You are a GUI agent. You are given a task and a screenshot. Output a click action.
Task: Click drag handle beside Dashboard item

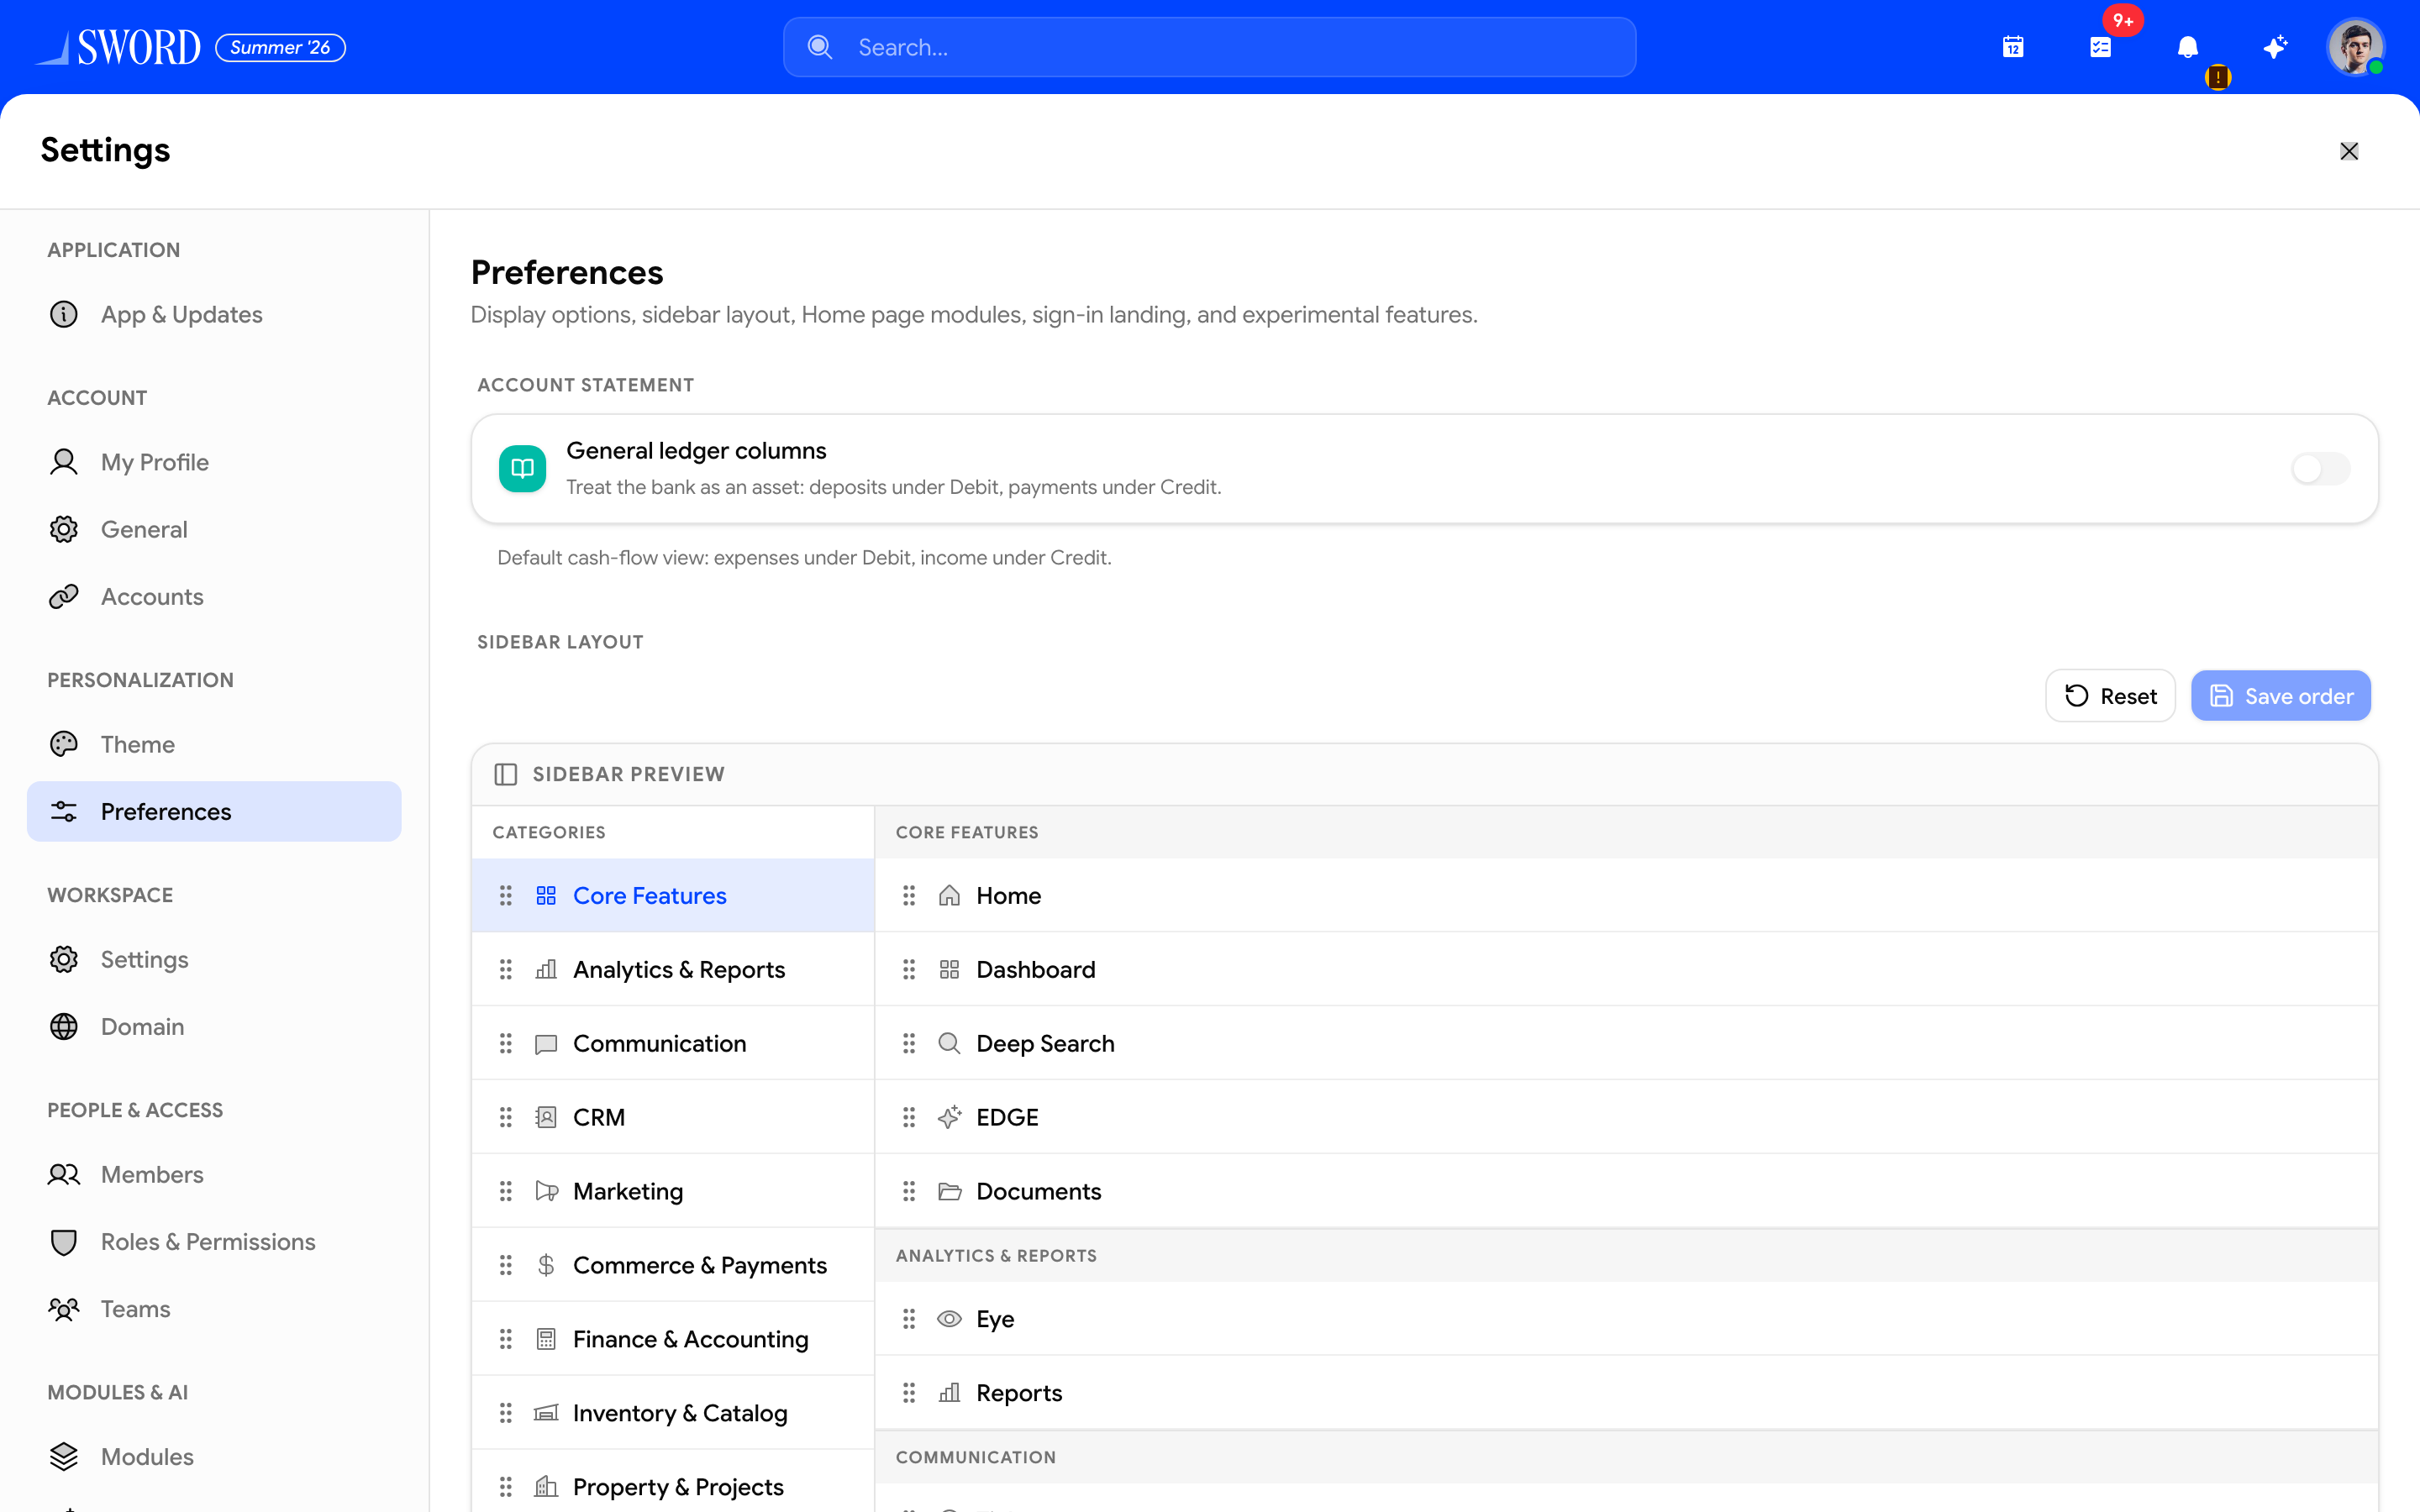[x=909, y=969]
